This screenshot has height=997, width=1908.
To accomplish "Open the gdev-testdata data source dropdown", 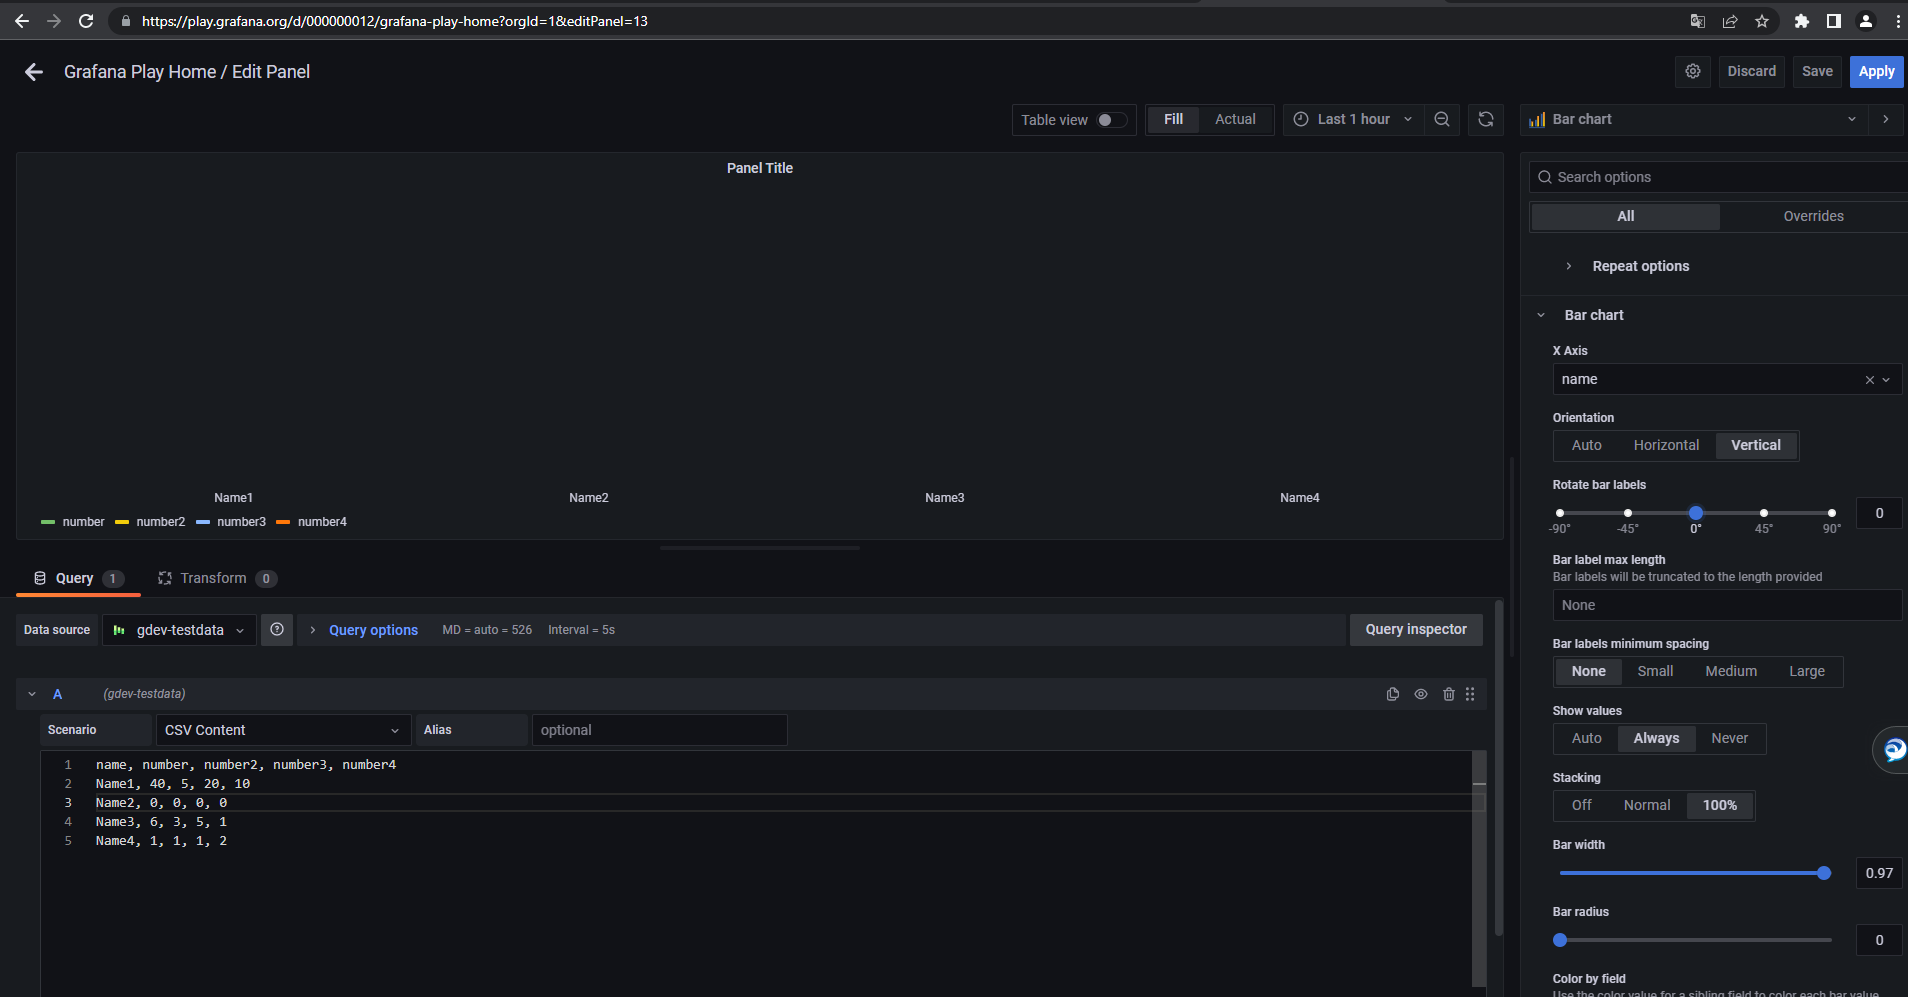I will coord(179,630).
